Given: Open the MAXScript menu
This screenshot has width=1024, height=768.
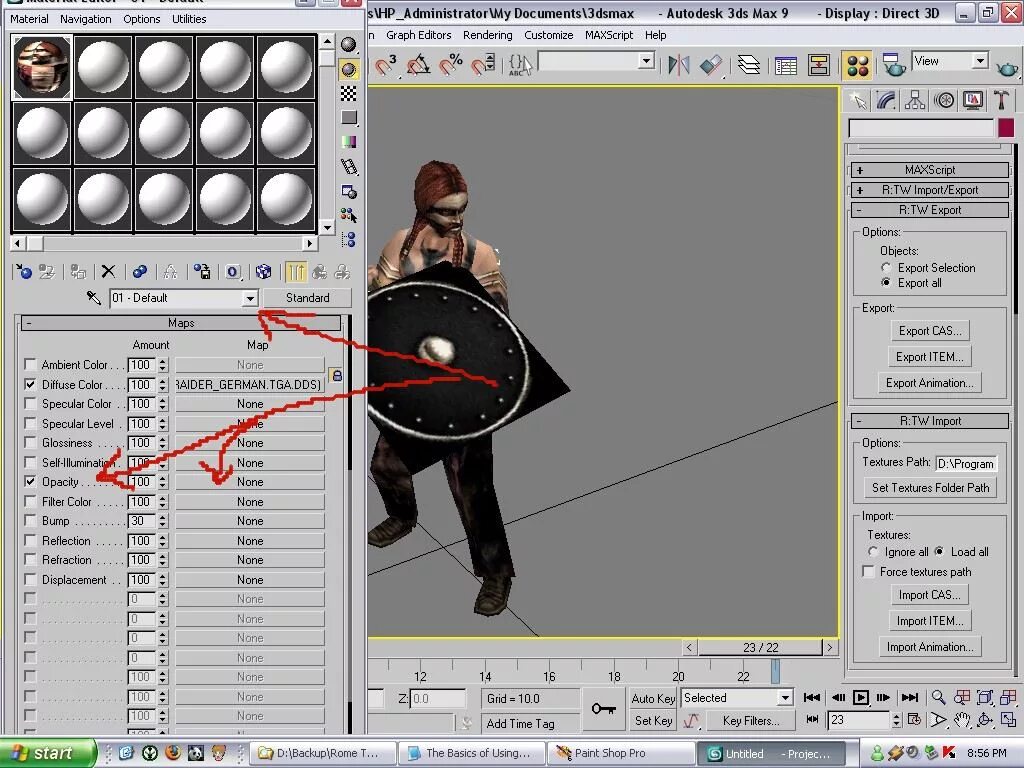Looking at the screenshot, I should (609, 35).
